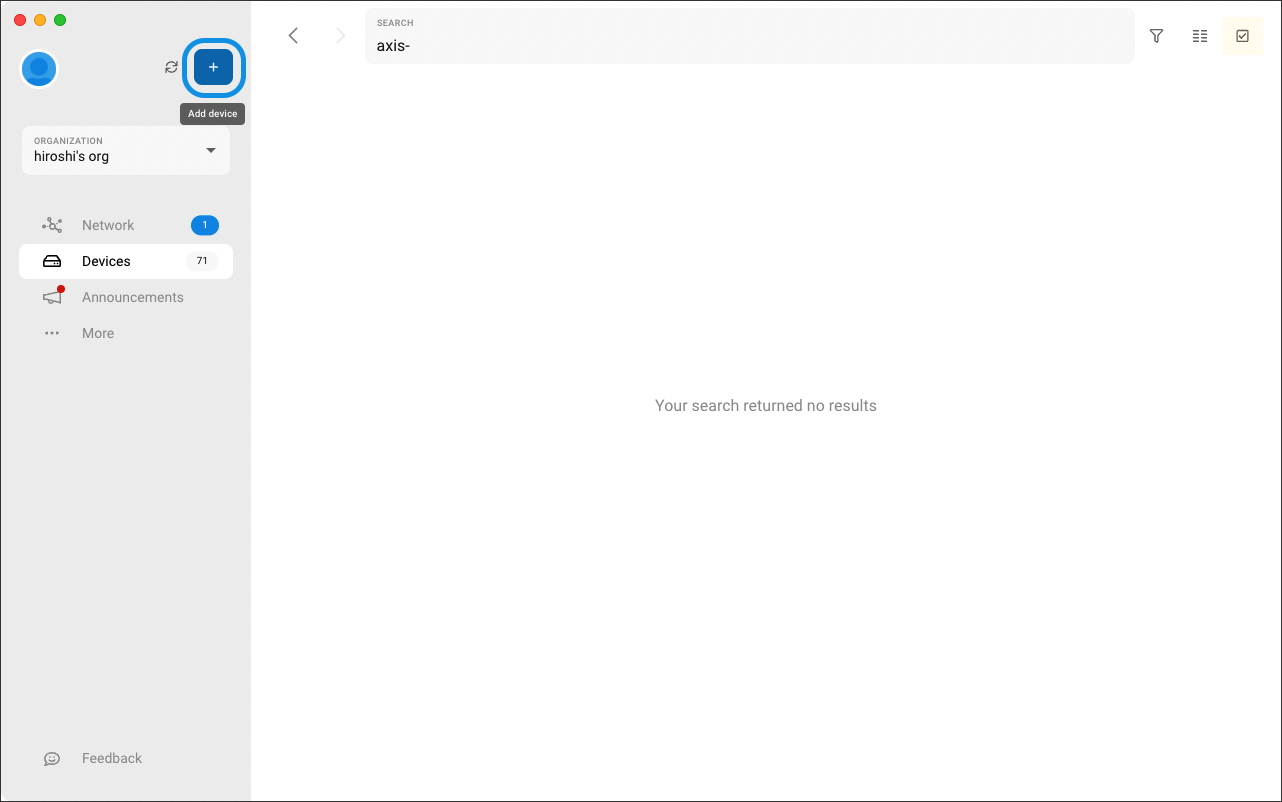1282x802 pixels.
Task: Open Announcements in the sidebar
Action: (126, 297)
